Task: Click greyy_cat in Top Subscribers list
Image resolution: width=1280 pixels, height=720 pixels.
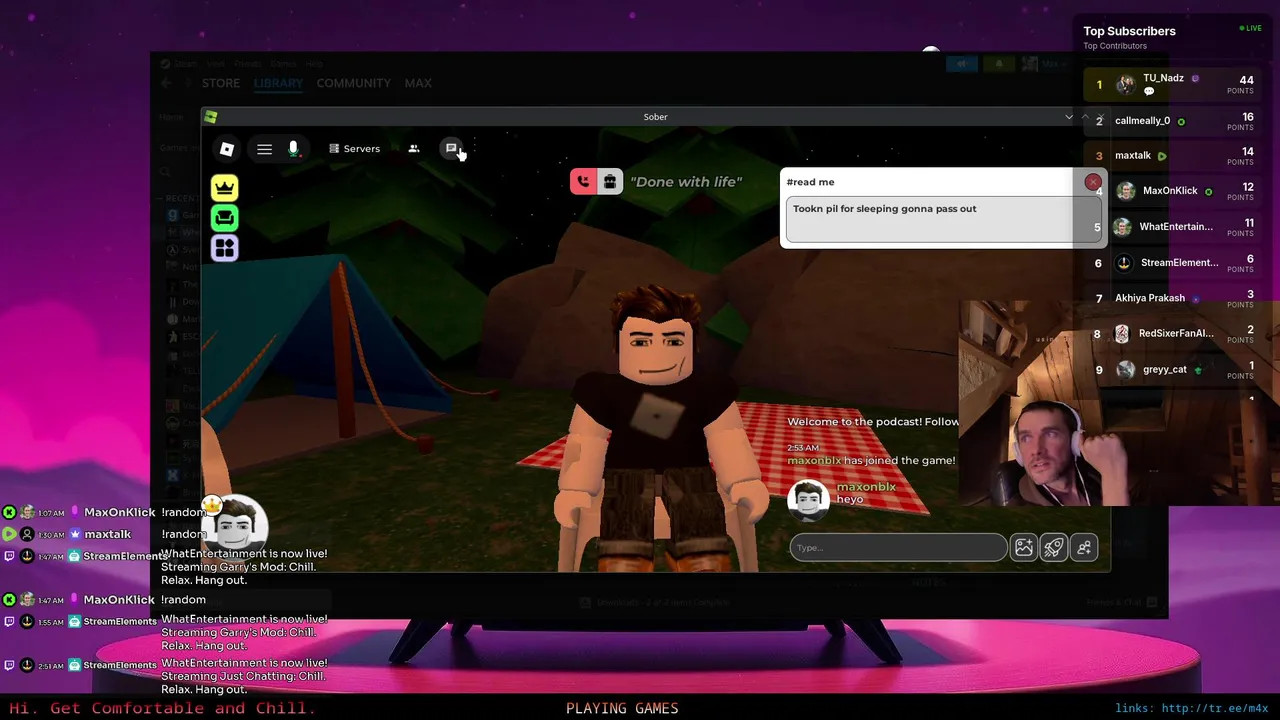Action: point(1171,369)
